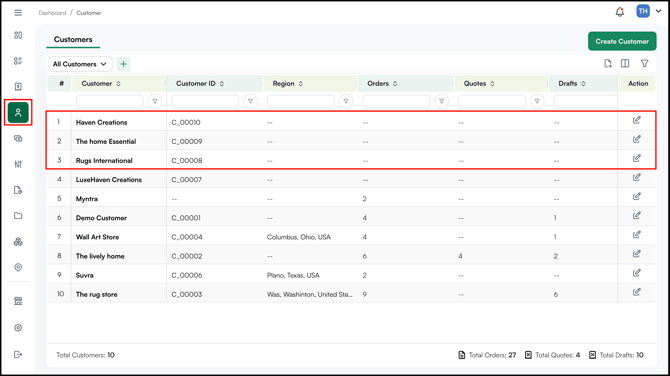Select the Wall Art Store name
The image size is (670, 376).
[x=97, y=237]
